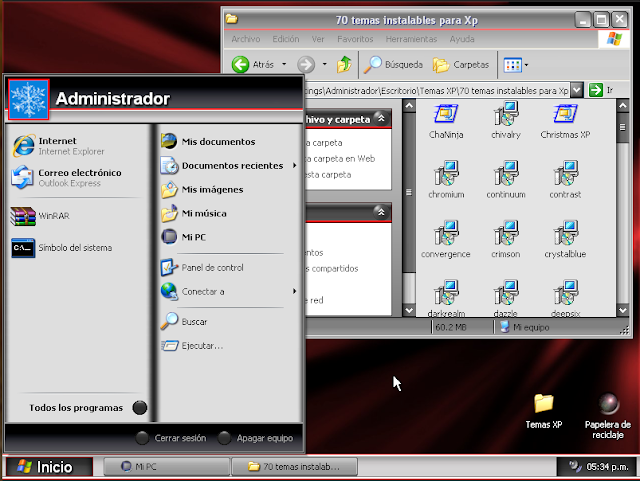Select the continuum theme installer
The width and height of the screenshot is (640, 481).
click(506, 180)
